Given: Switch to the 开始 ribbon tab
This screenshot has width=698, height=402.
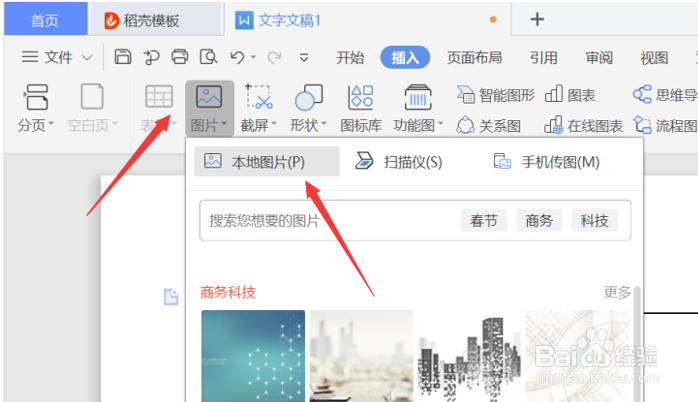Looking at the screenshot, I should point(350,57).
